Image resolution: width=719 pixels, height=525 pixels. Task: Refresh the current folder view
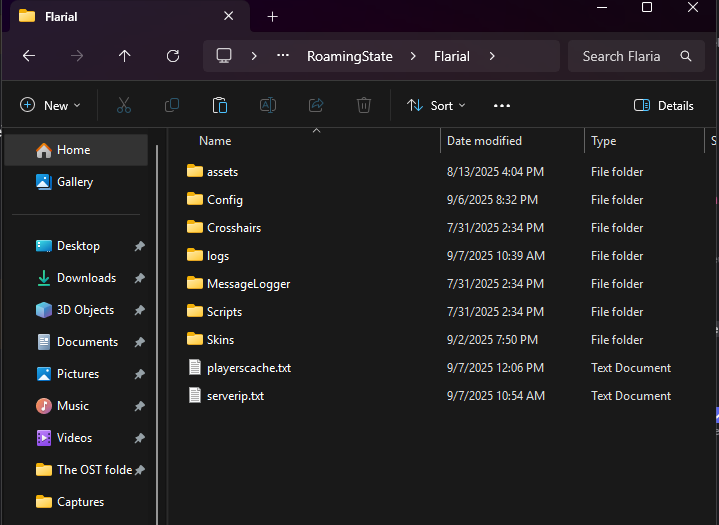[x=173, y=56]
